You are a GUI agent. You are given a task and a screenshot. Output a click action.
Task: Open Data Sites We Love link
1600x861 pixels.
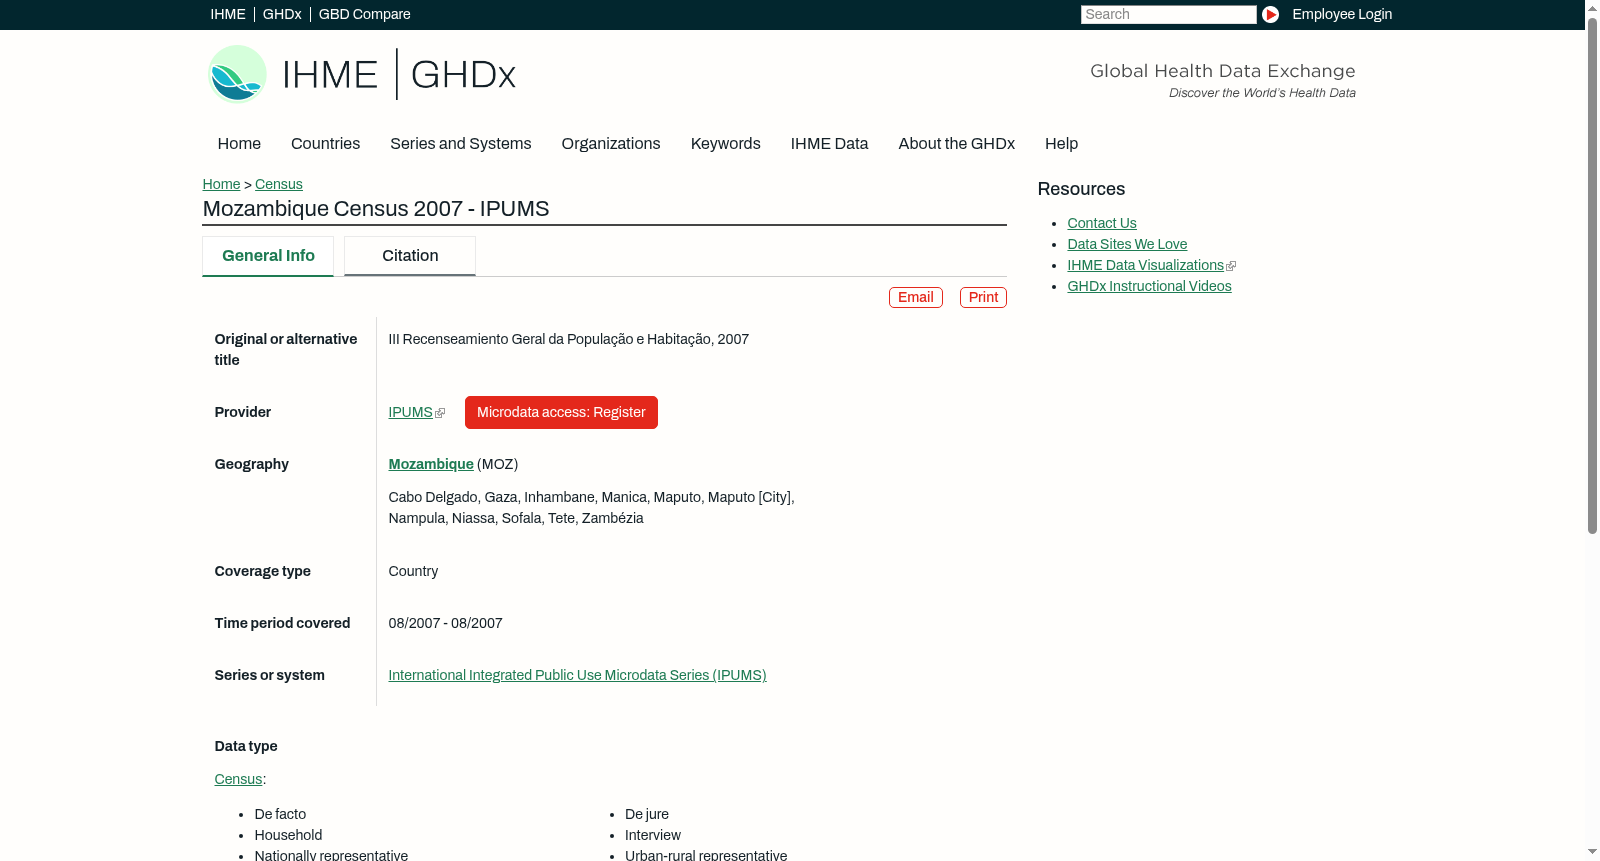point(1127,244)
